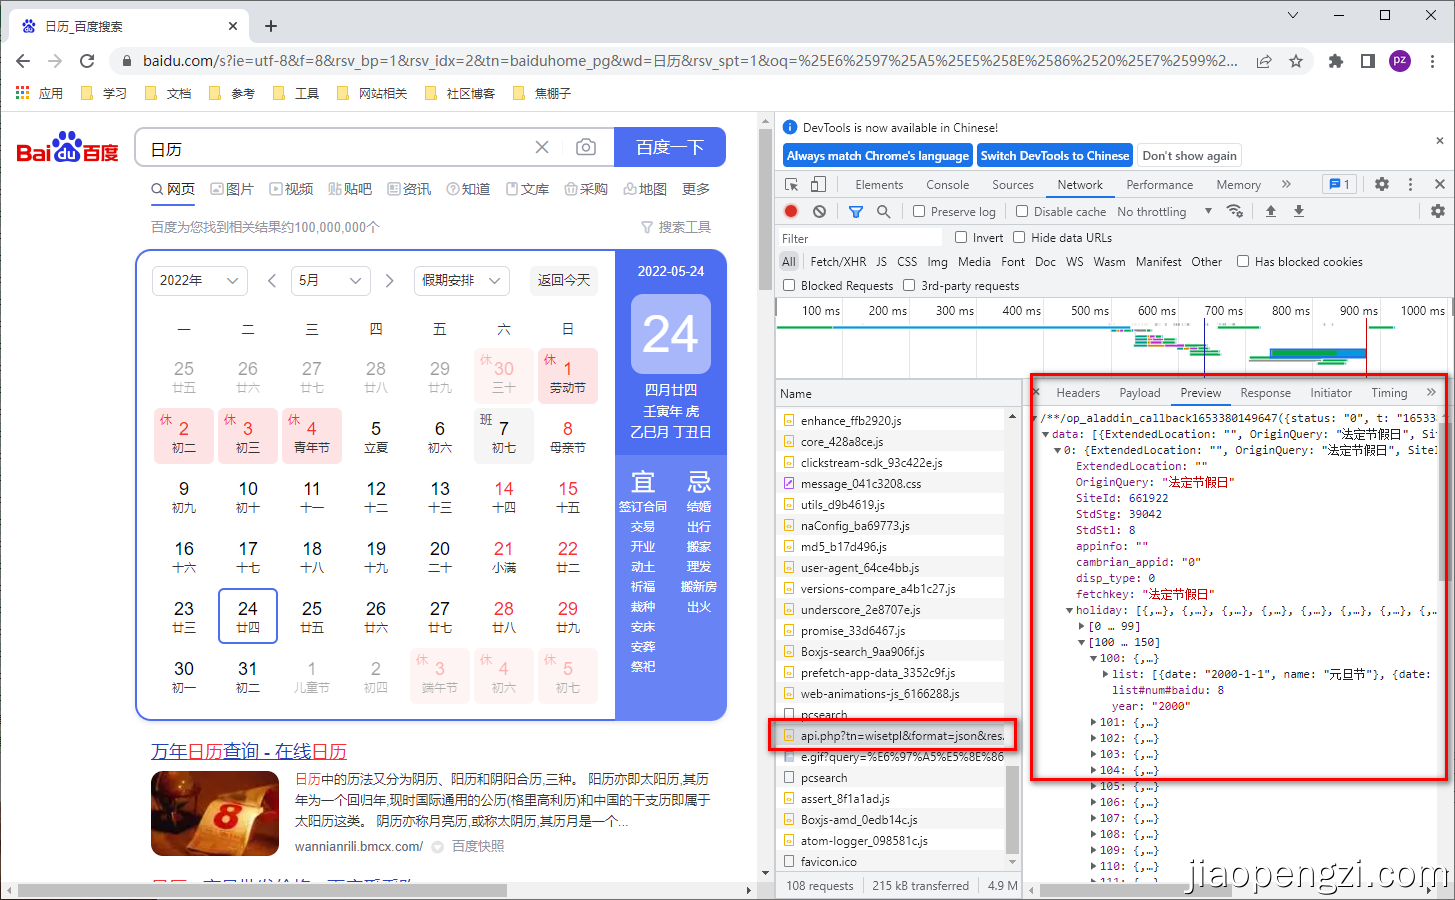The image size is (1455, 900).
Task: Open the Chrome extensions puzzle icon
Action: point(1336,61)
